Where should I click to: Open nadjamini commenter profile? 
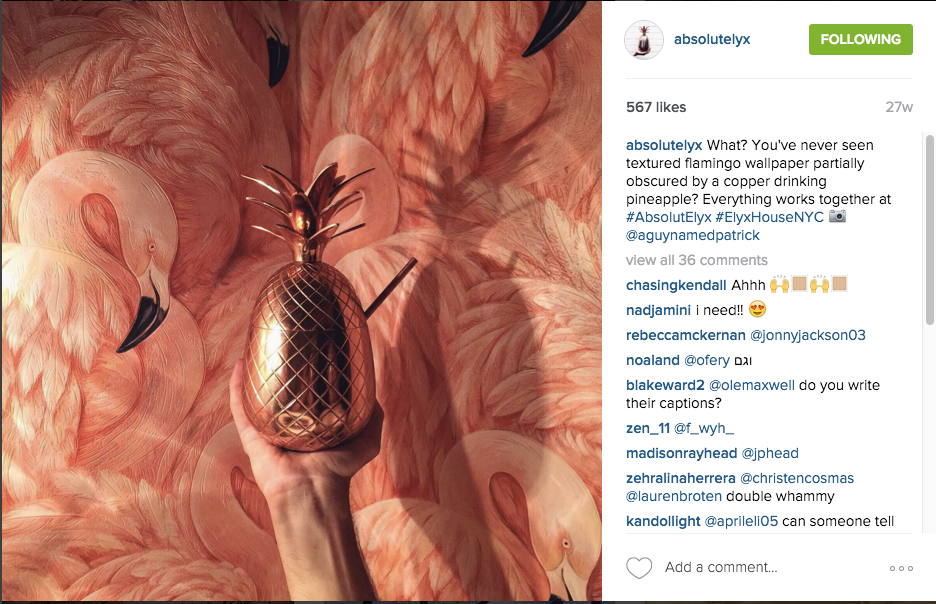coord(658,310)
